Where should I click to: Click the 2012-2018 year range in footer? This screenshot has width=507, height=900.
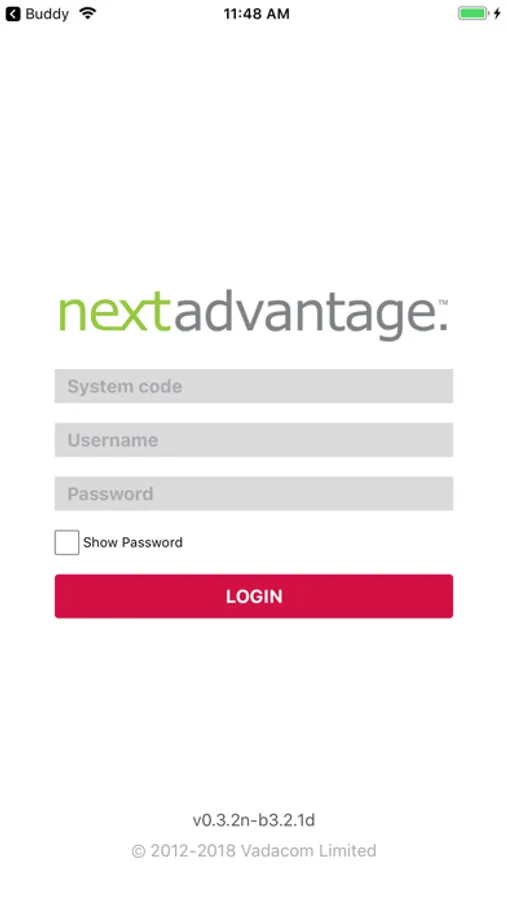pos(192,851)
